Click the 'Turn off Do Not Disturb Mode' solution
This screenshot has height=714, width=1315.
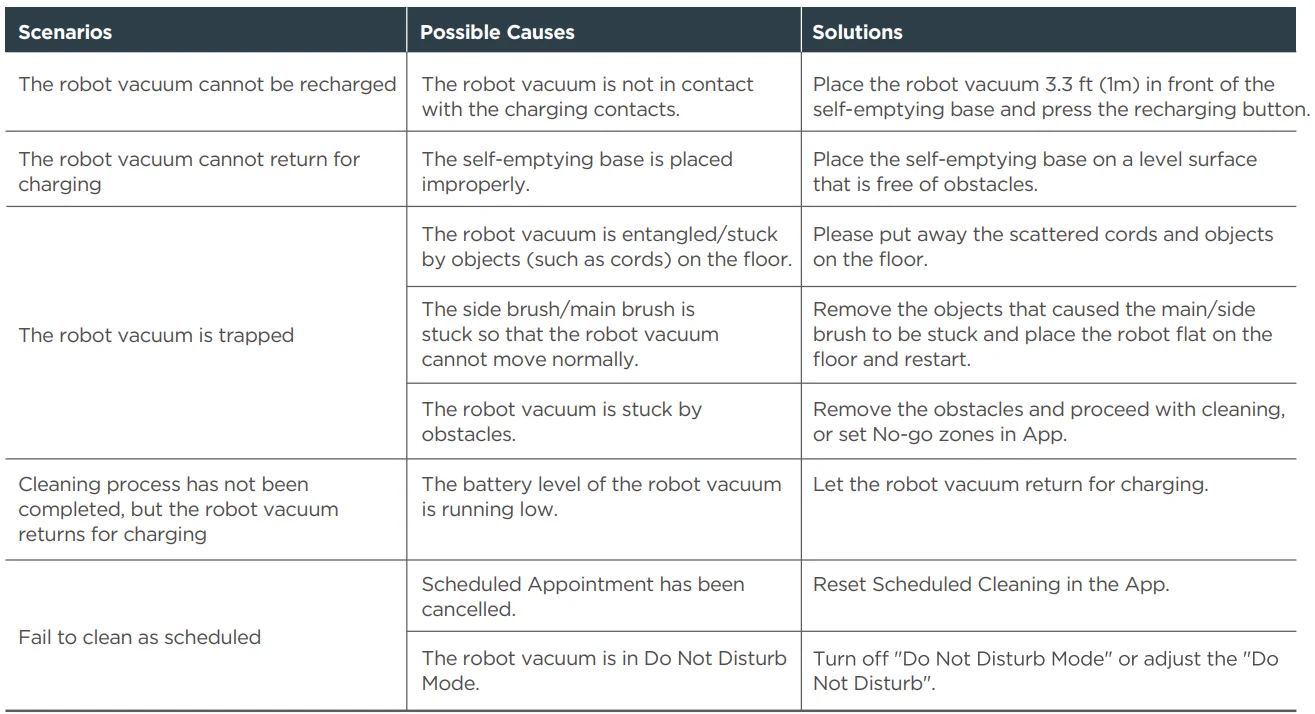point(1045,672)
